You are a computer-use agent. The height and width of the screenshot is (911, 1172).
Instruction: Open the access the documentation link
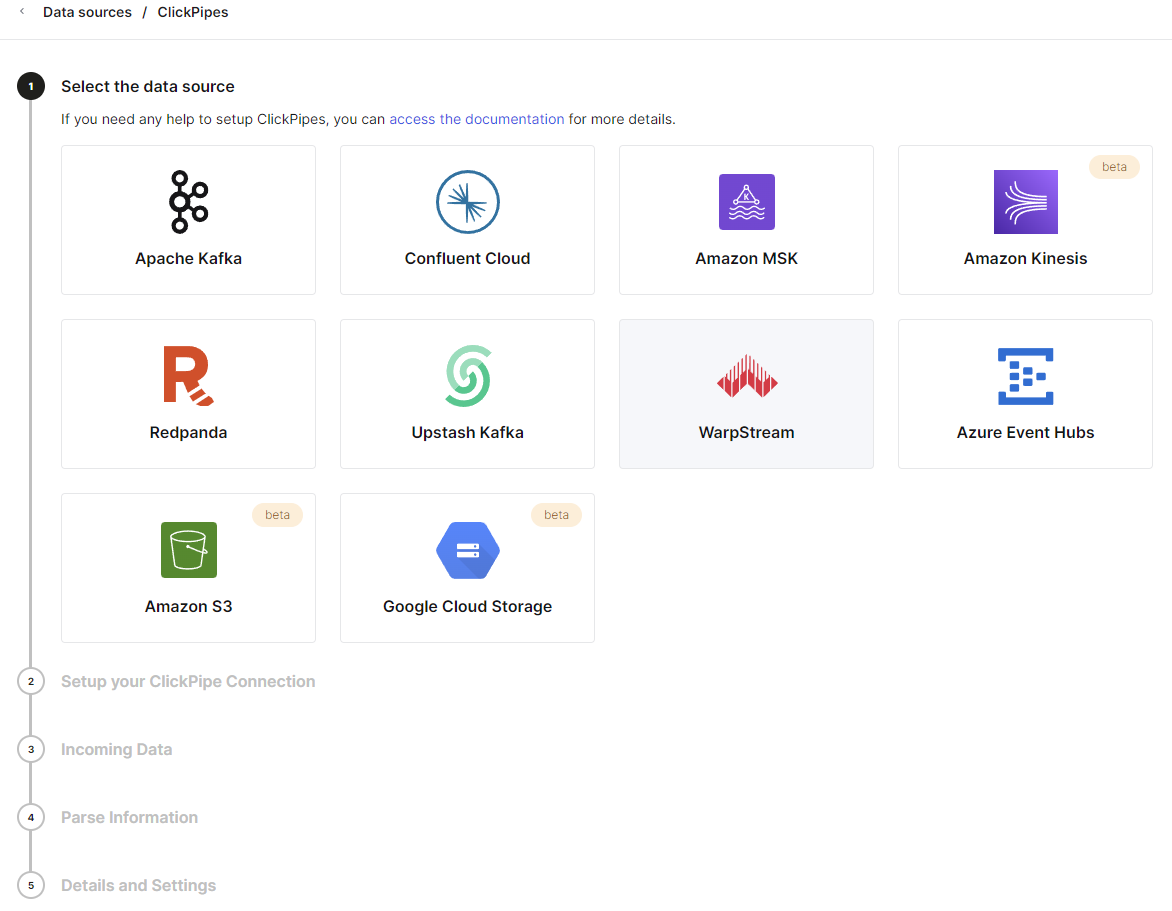(476, 119)
